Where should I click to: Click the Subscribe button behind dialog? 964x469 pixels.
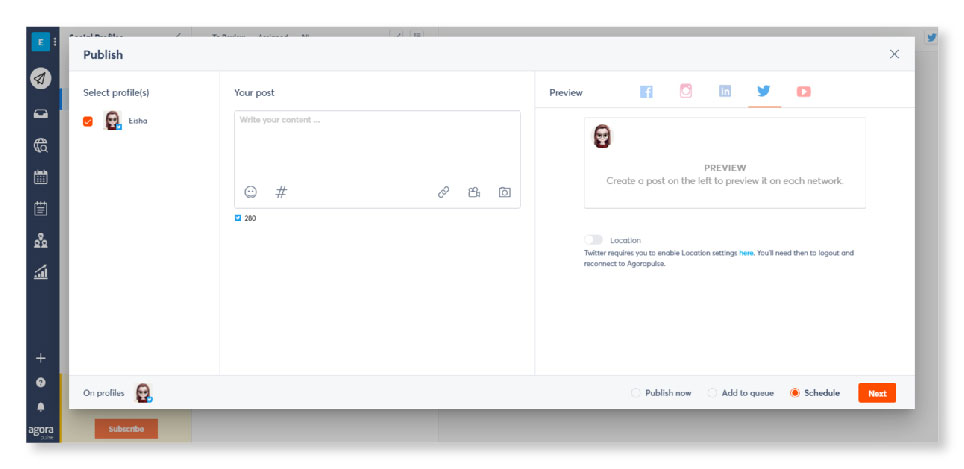[x=126, y=429]
